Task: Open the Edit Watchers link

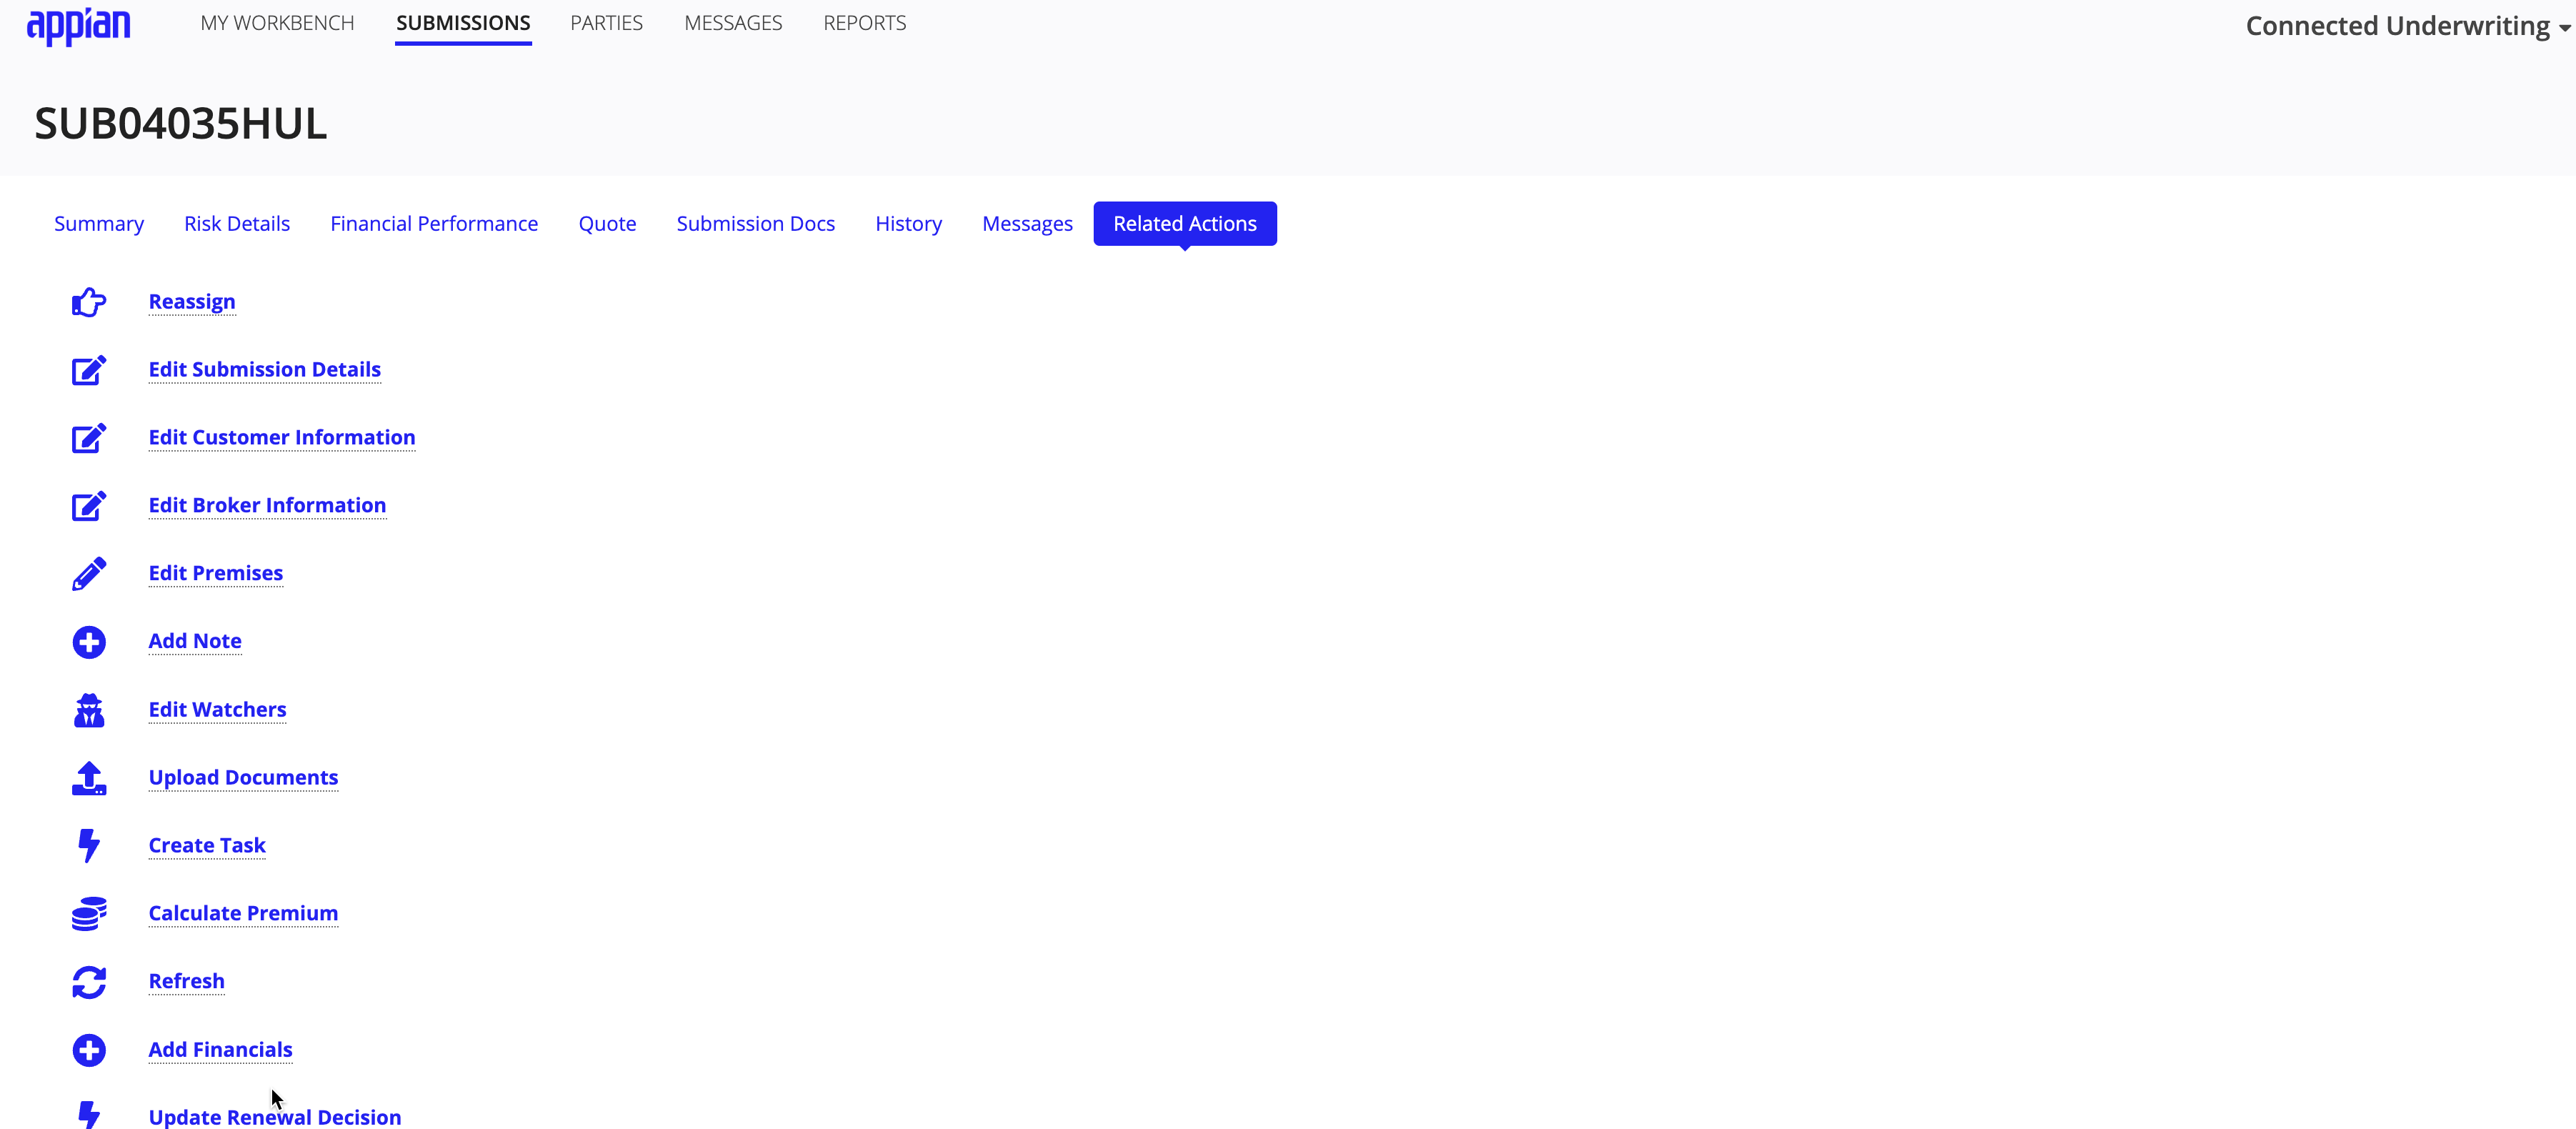Action: pos(218,710)
